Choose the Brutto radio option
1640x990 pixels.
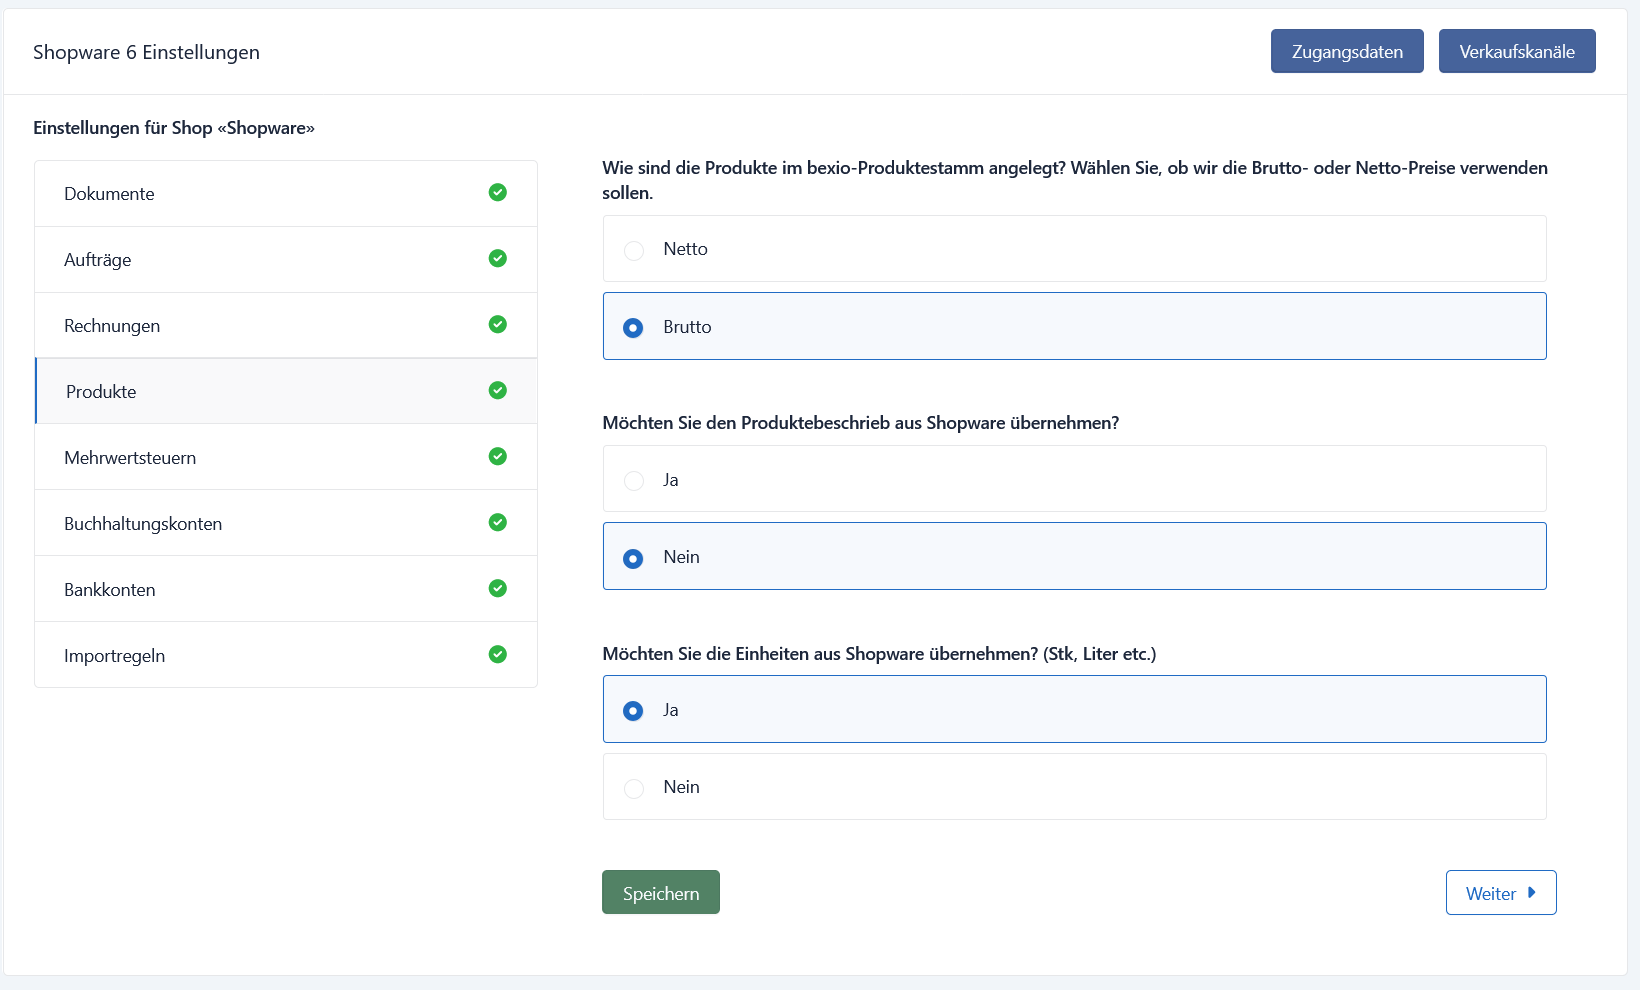(1074, 326)
